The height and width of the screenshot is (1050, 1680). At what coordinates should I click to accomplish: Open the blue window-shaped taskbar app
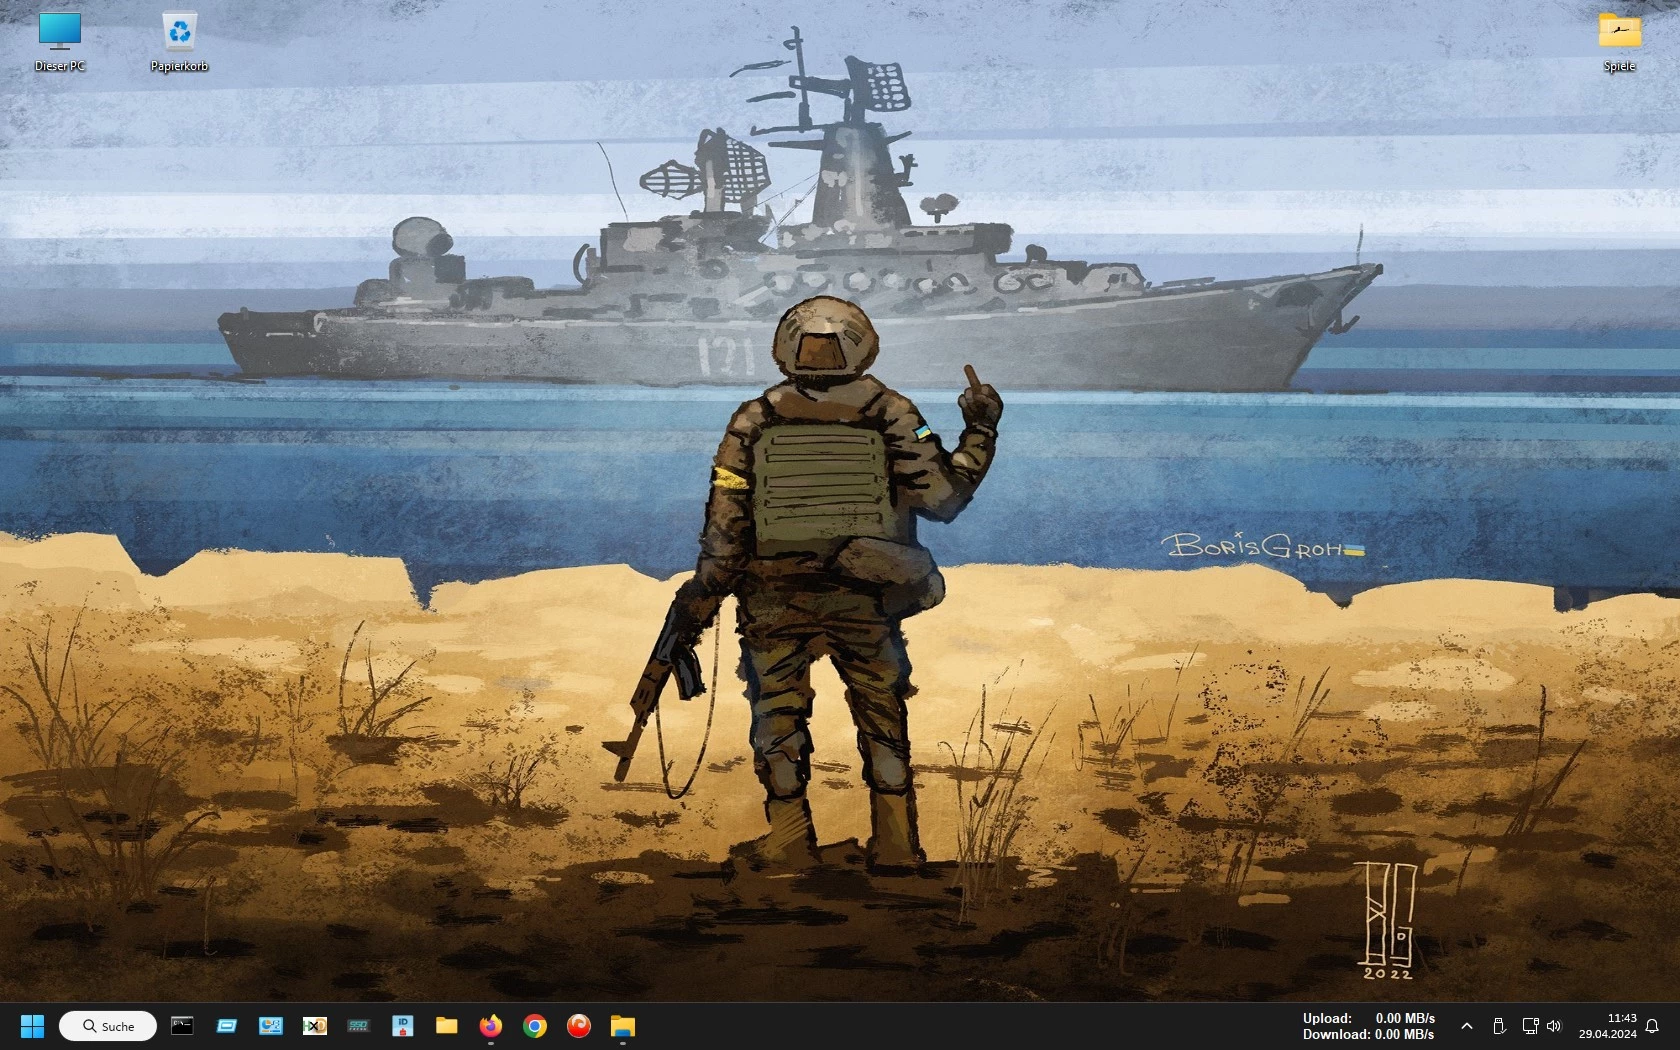227,1025
